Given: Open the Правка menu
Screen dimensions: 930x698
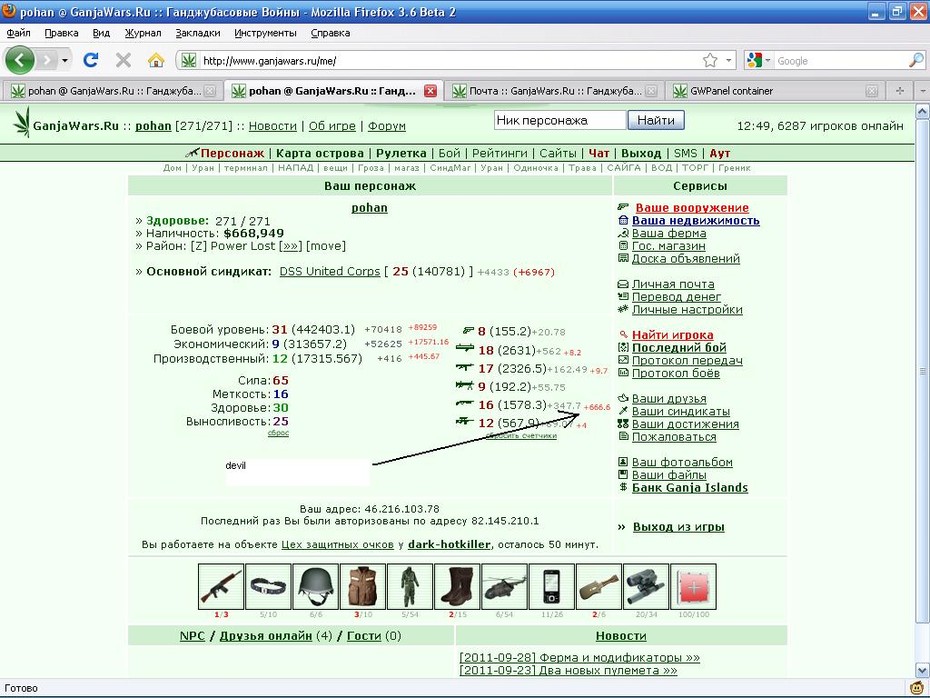Looking at the screenshot, I should [61, 33].
